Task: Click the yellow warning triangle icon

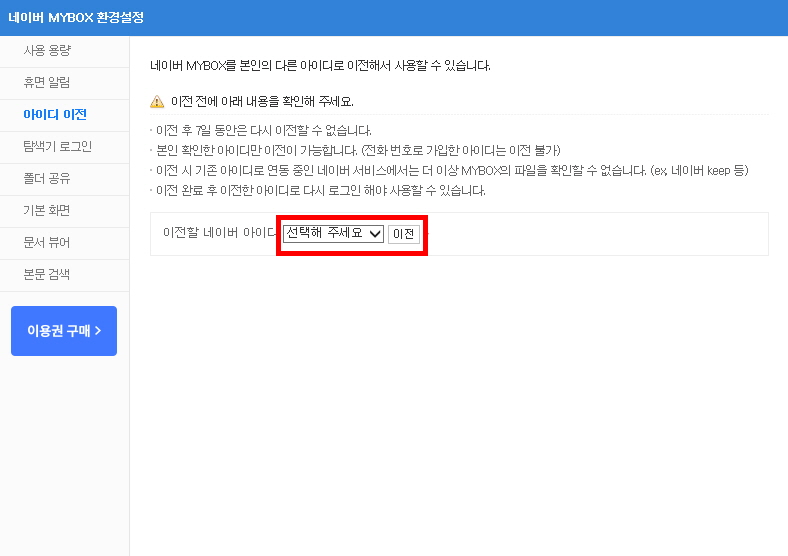Action: 157,102
